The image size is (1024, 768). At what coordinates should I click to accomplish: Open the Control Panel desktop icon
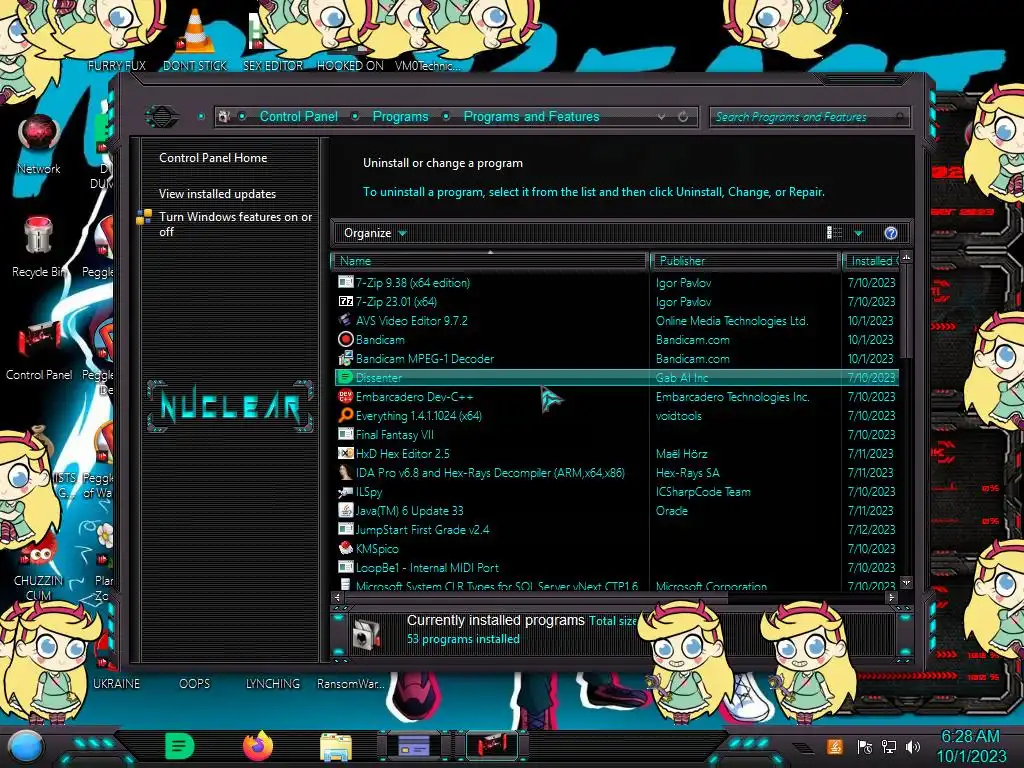(39, 350)
